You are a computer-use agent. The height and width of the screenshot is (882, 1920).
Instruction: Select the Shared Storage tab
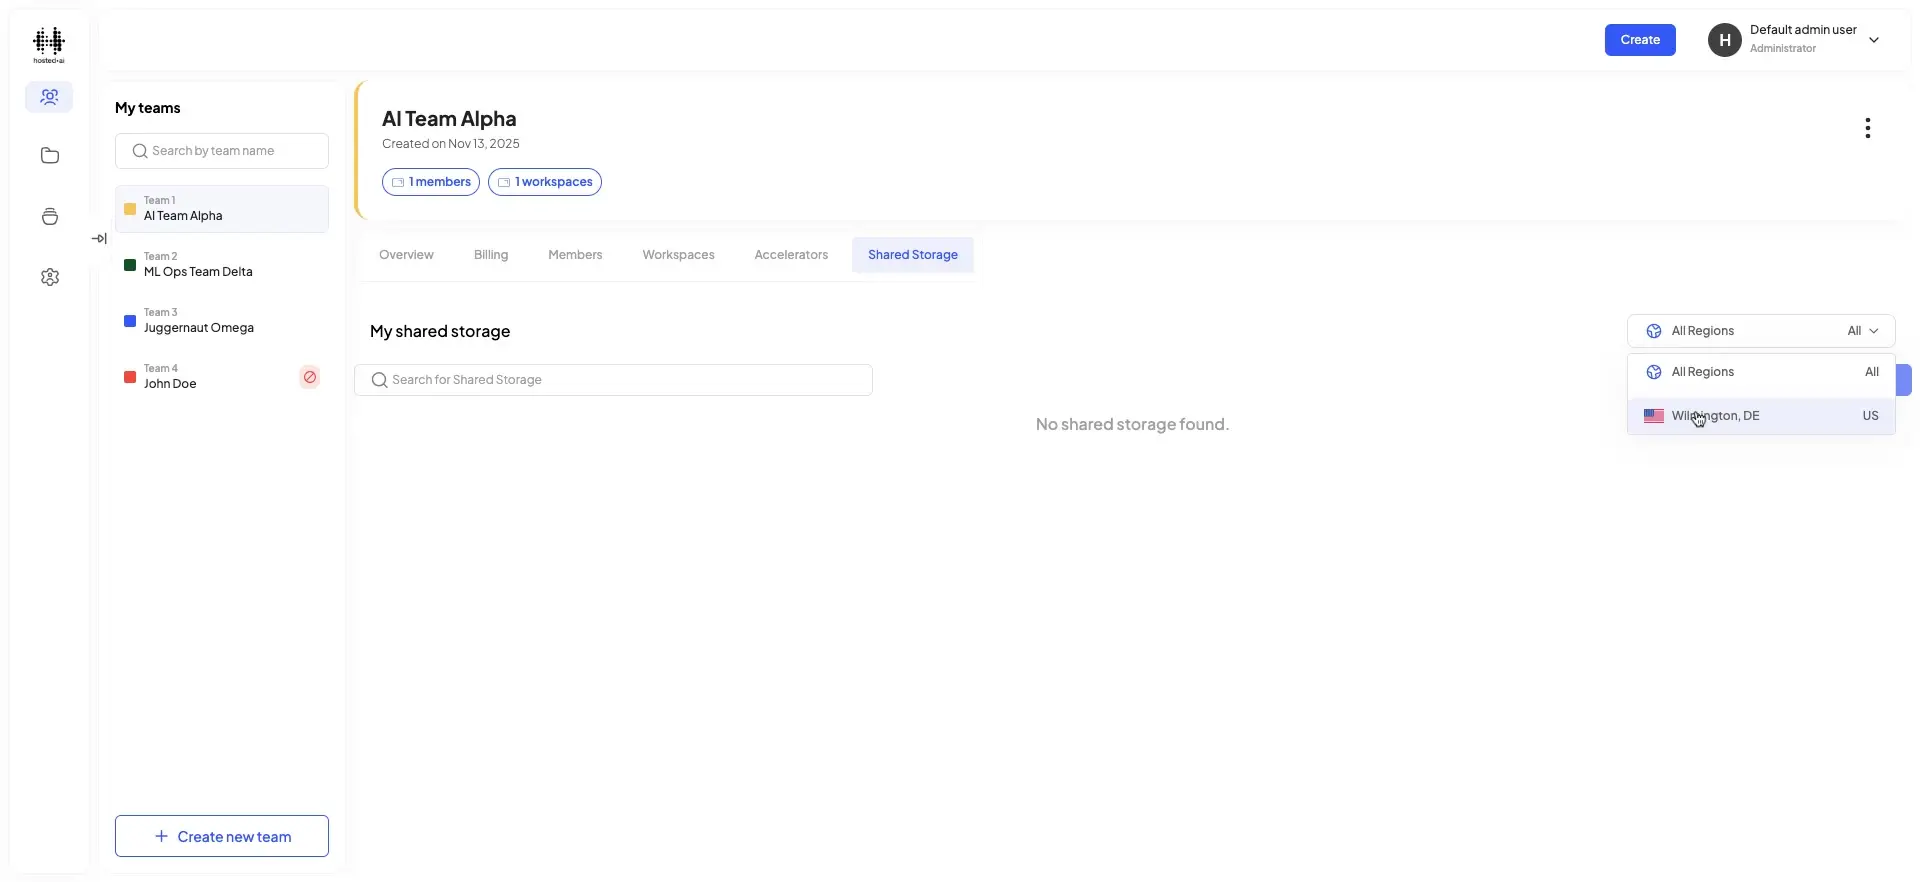913,255
